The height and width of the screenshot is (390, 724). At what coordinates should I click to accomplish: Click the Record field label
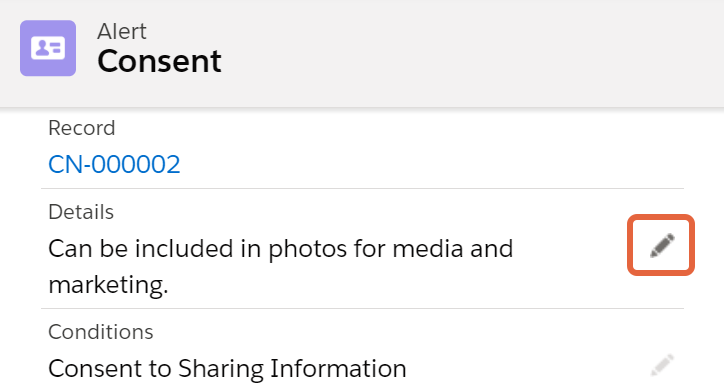[x=82, y=128]
